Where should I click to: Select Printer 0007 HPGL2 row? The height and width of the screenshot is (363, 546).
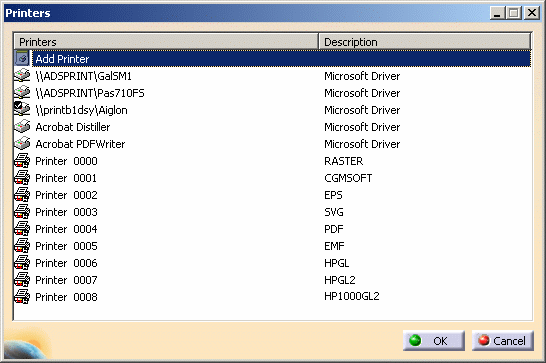click(x=273, y=280)
